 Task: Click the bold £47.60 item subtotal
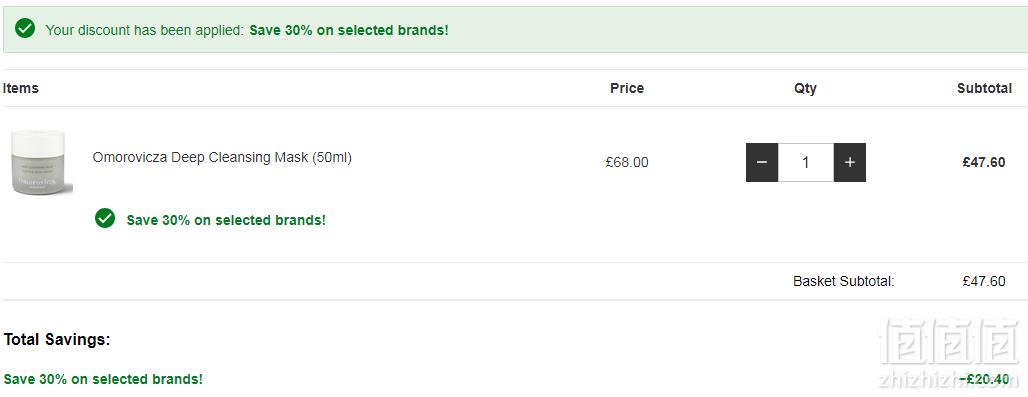pyautogui.click(x=983, y=162)
